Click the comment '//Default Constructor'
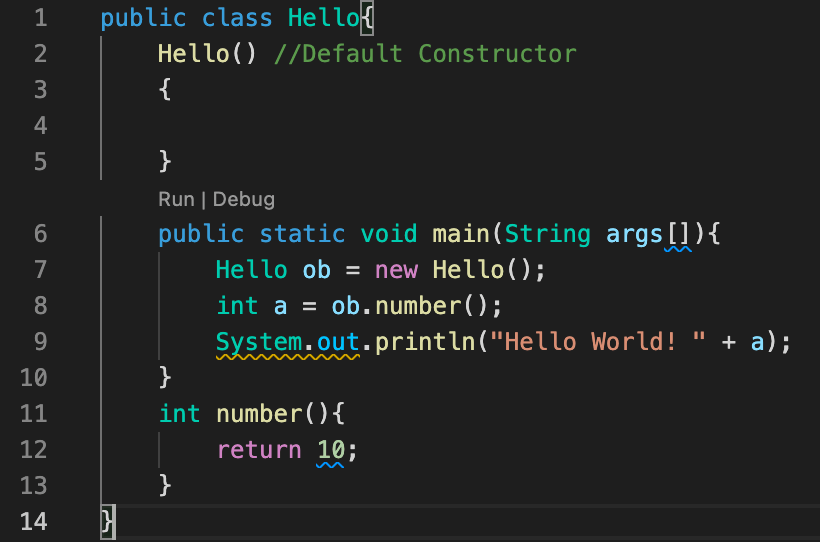Image resolution: width=820 pixels, height=542 pixels. (x=425, y=54)
